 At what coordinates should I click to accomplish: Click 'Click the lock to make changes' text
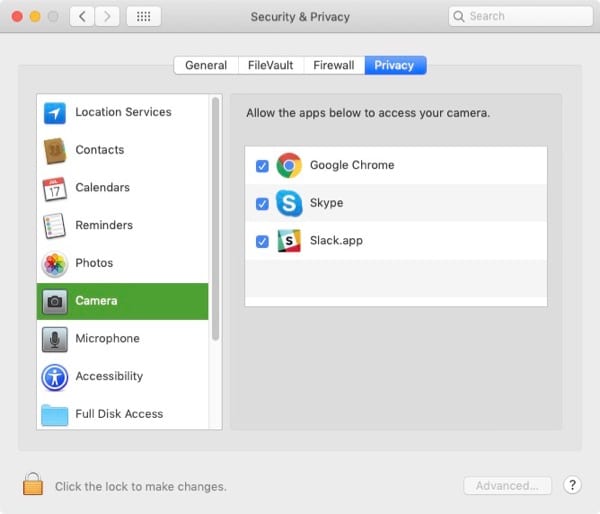[141, 486]
